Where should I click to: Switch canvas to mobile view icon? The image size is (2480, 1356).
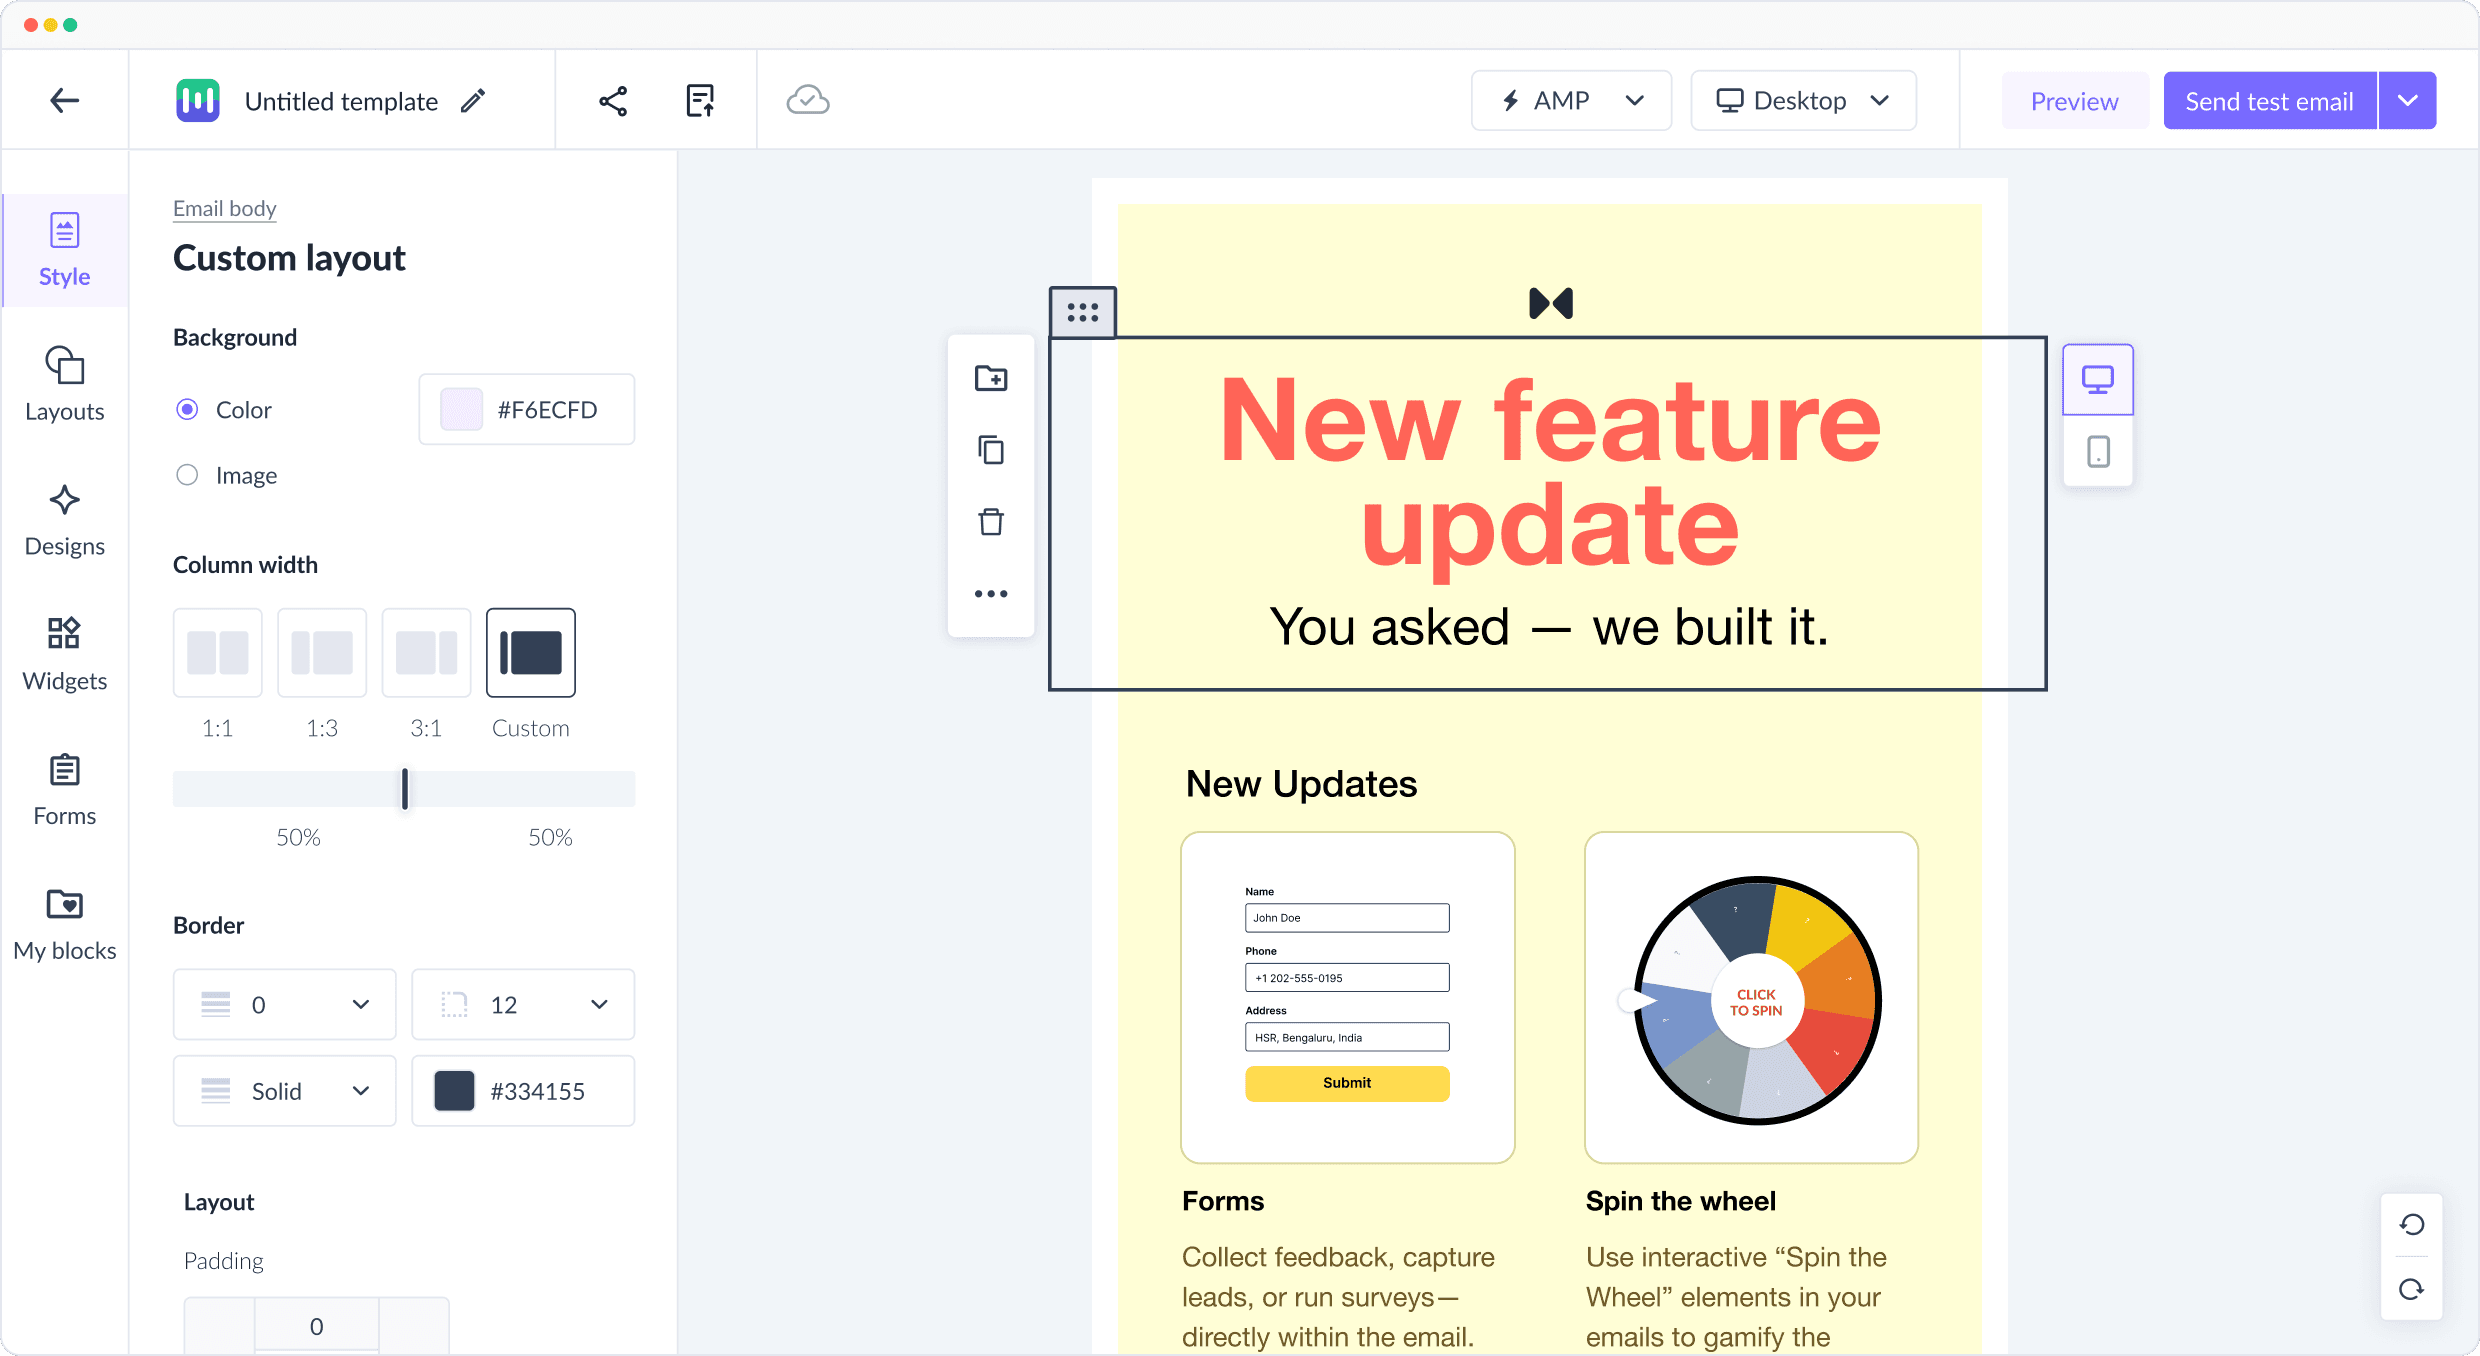click(2098, 452)
